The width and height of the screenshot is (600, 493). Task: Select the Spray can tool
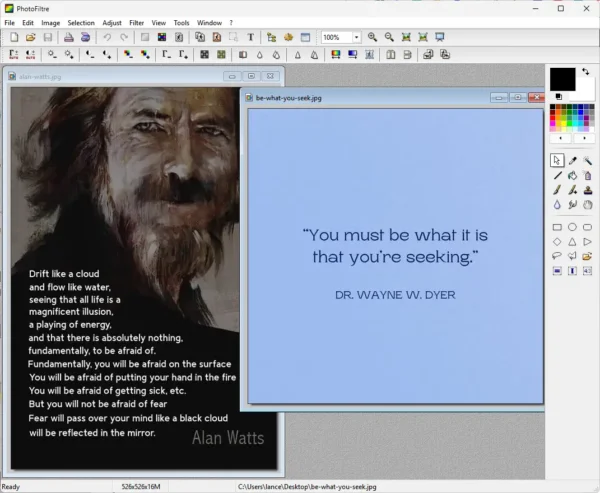pos(587,176)
